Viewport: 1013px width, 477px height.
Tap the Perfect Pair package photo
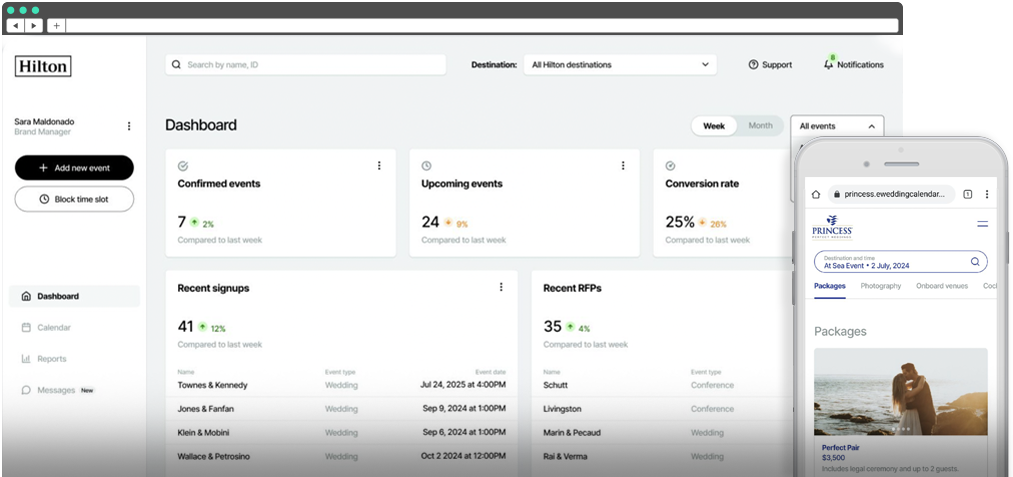[901, 392]
